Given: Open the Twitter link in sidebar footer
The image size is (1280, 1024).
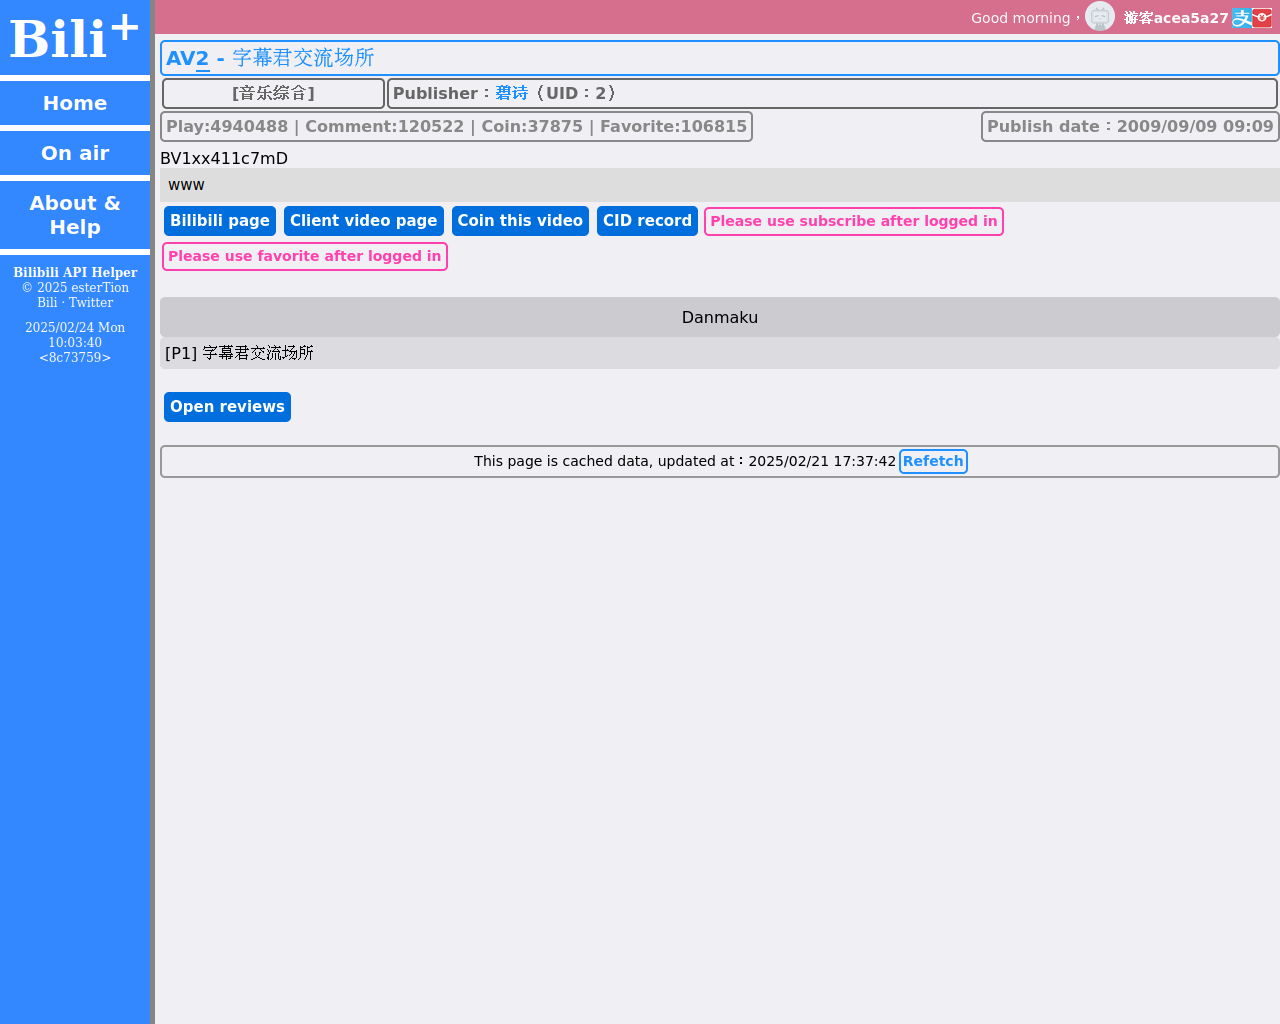Looking at the screenshot, I should pyautogui.click(x=91, y=302).
